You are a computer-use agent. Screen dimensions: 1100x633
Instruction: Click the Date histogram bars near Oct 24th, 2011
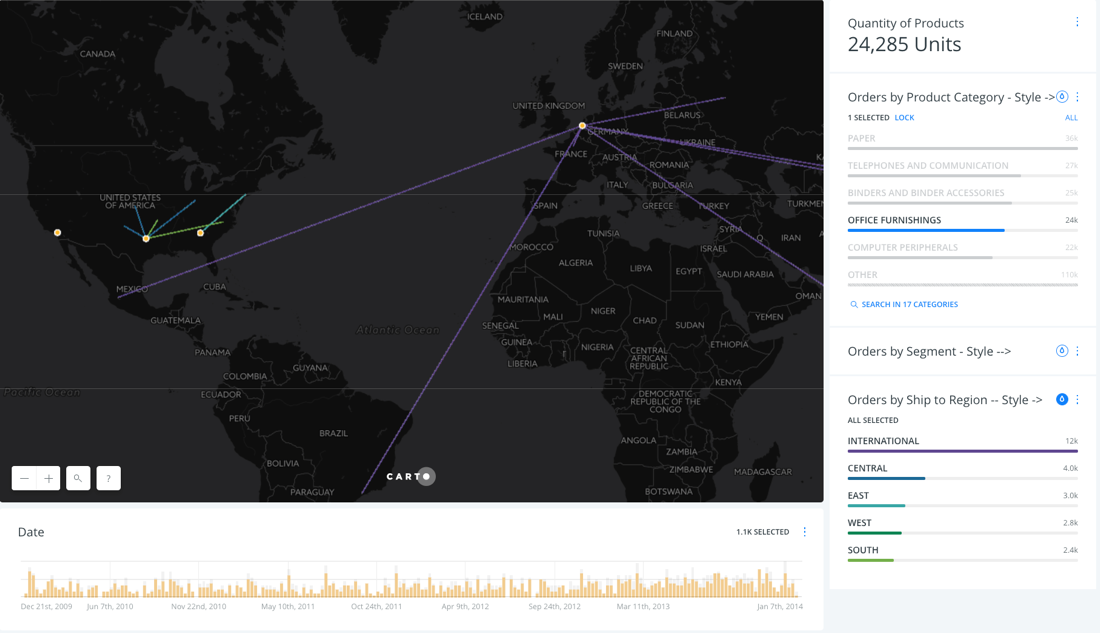point(376,585)
